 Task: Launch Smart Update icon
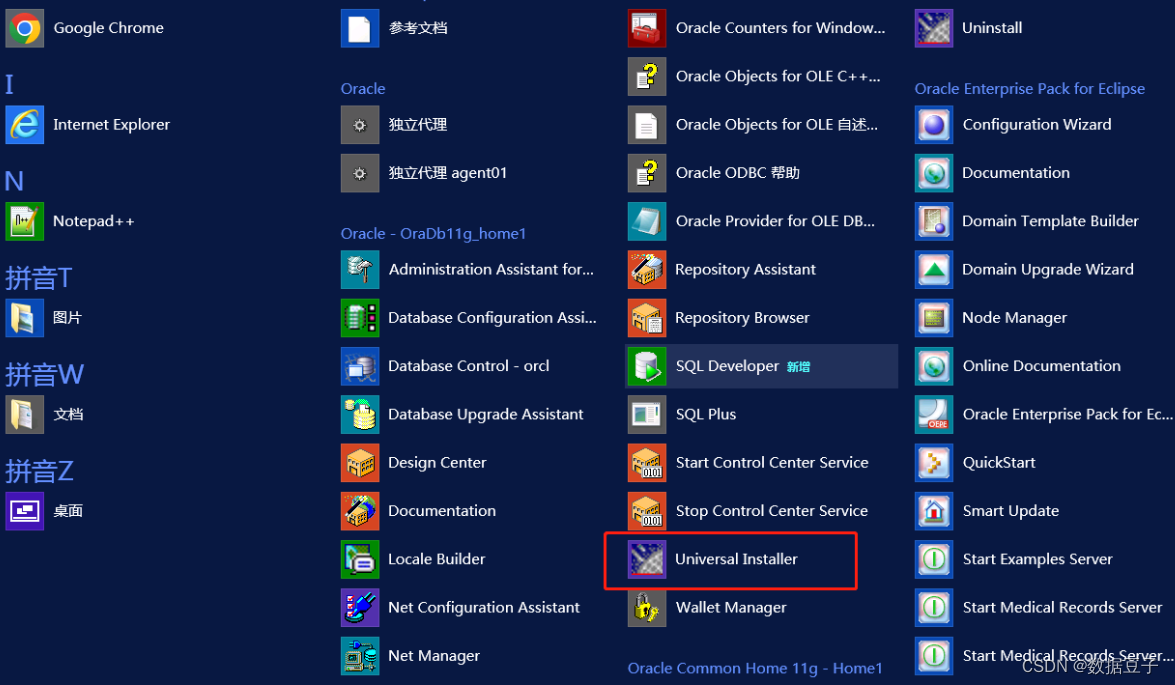934,511
